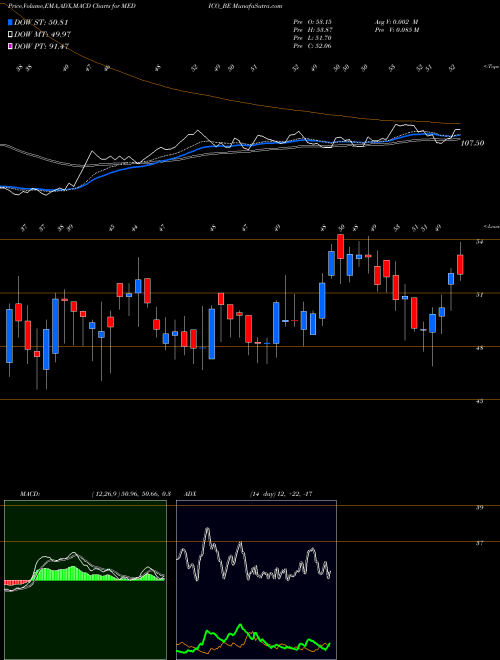Click the 'Pre L: 51.70' value
Image resolution: width=500 pixels, height=660 pixels.
pyautogui.click(x=313, y=38)
